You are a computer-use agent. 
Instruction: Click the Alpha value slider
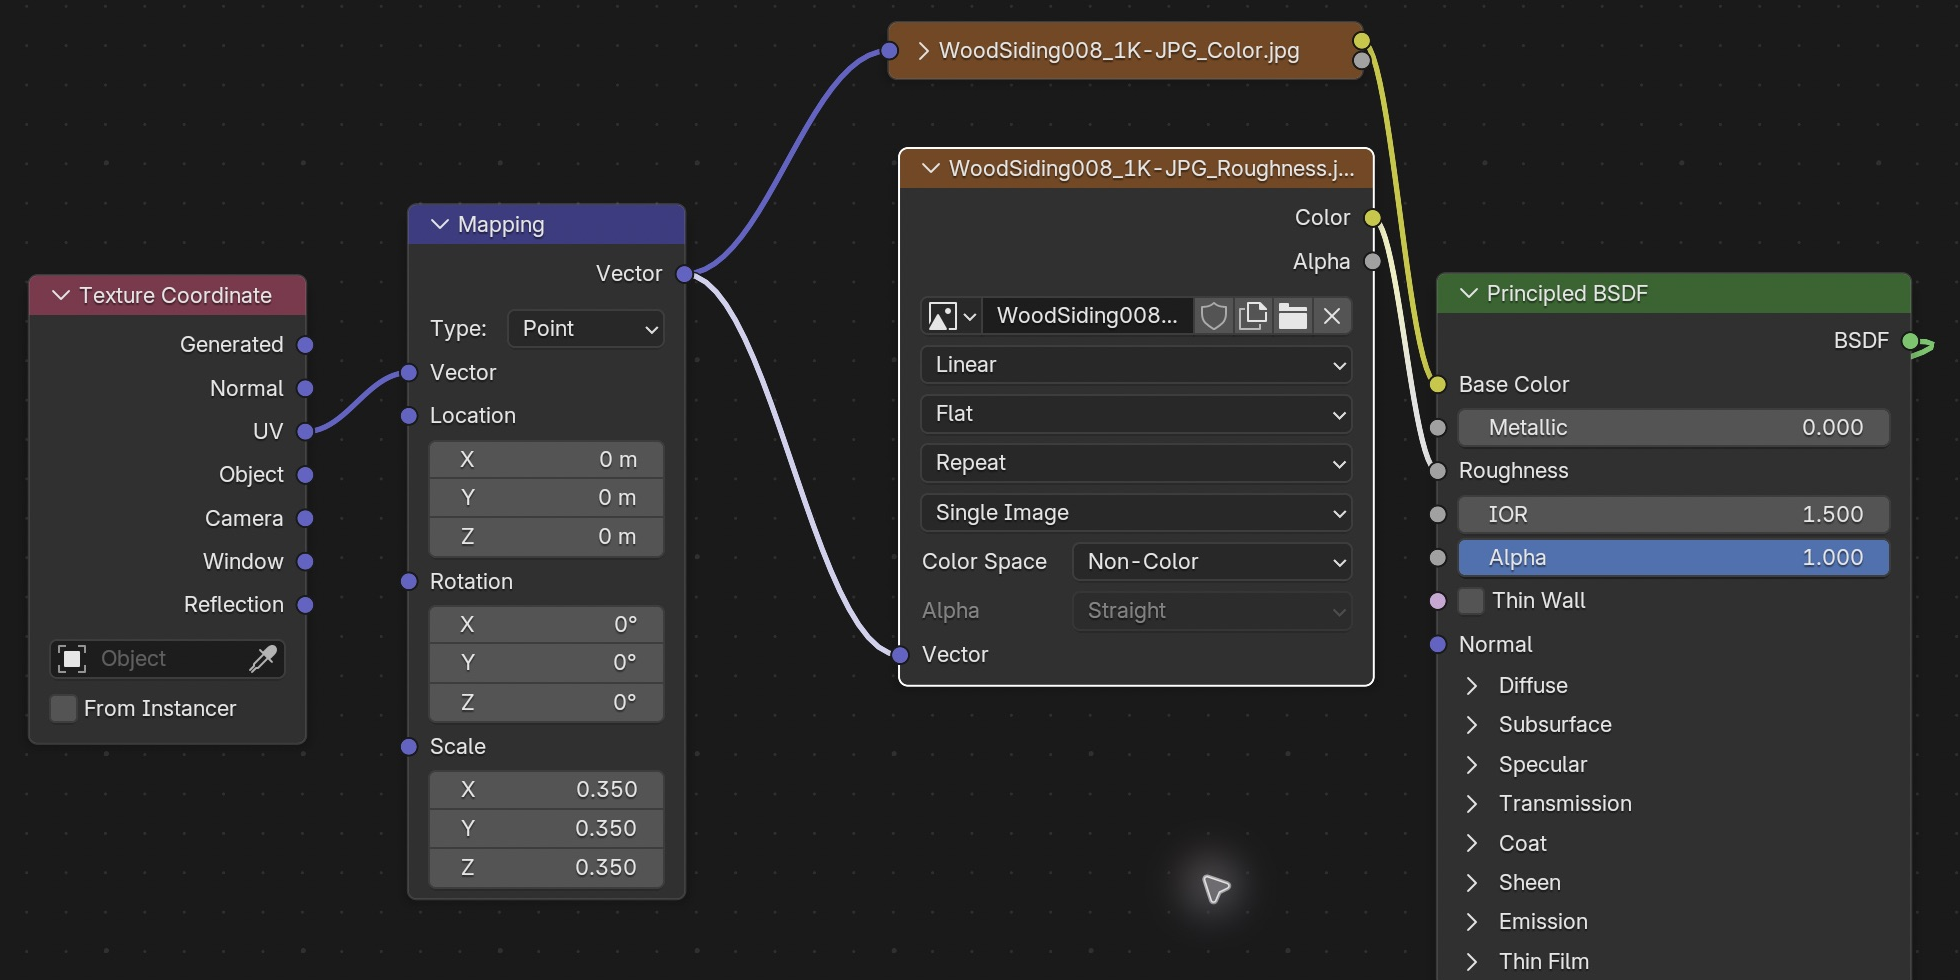click(1674, 558)
